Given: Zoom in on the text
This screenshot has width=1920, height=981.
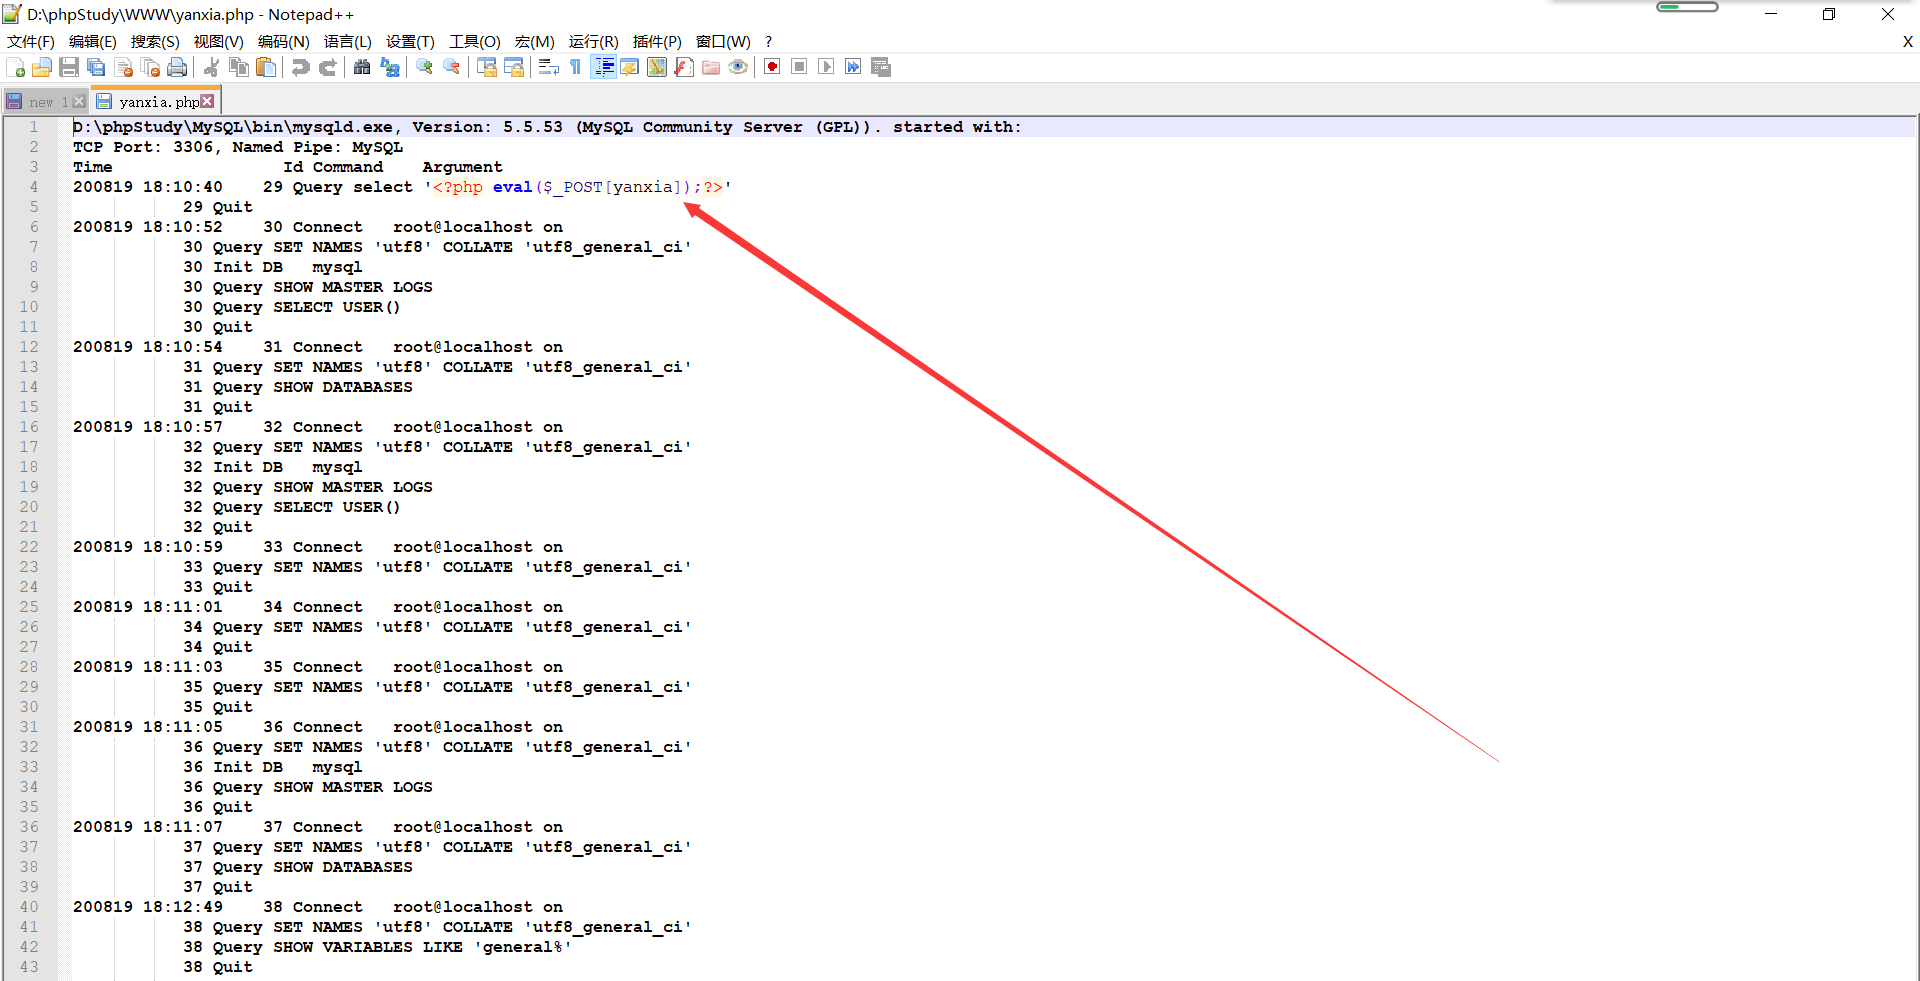Looking at the screenshot, I should [424, 67].
